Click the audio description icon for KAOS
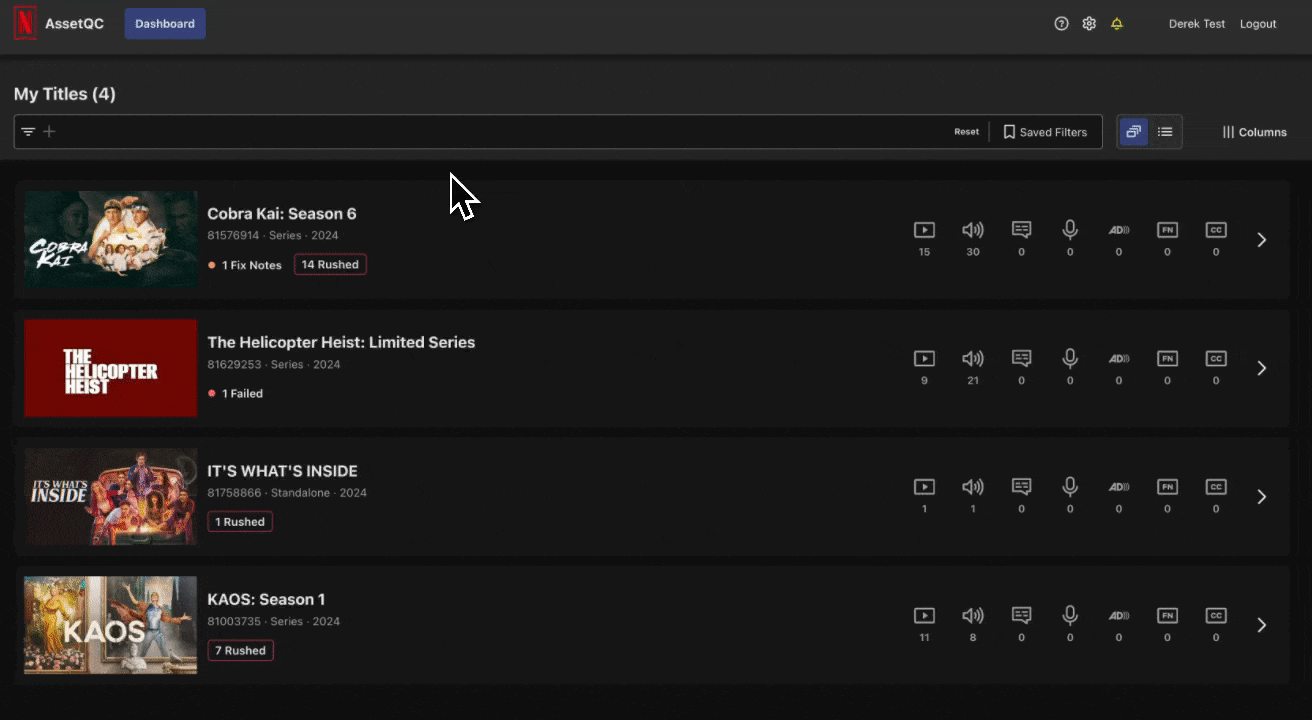1312x720 pixels. 1119,615
